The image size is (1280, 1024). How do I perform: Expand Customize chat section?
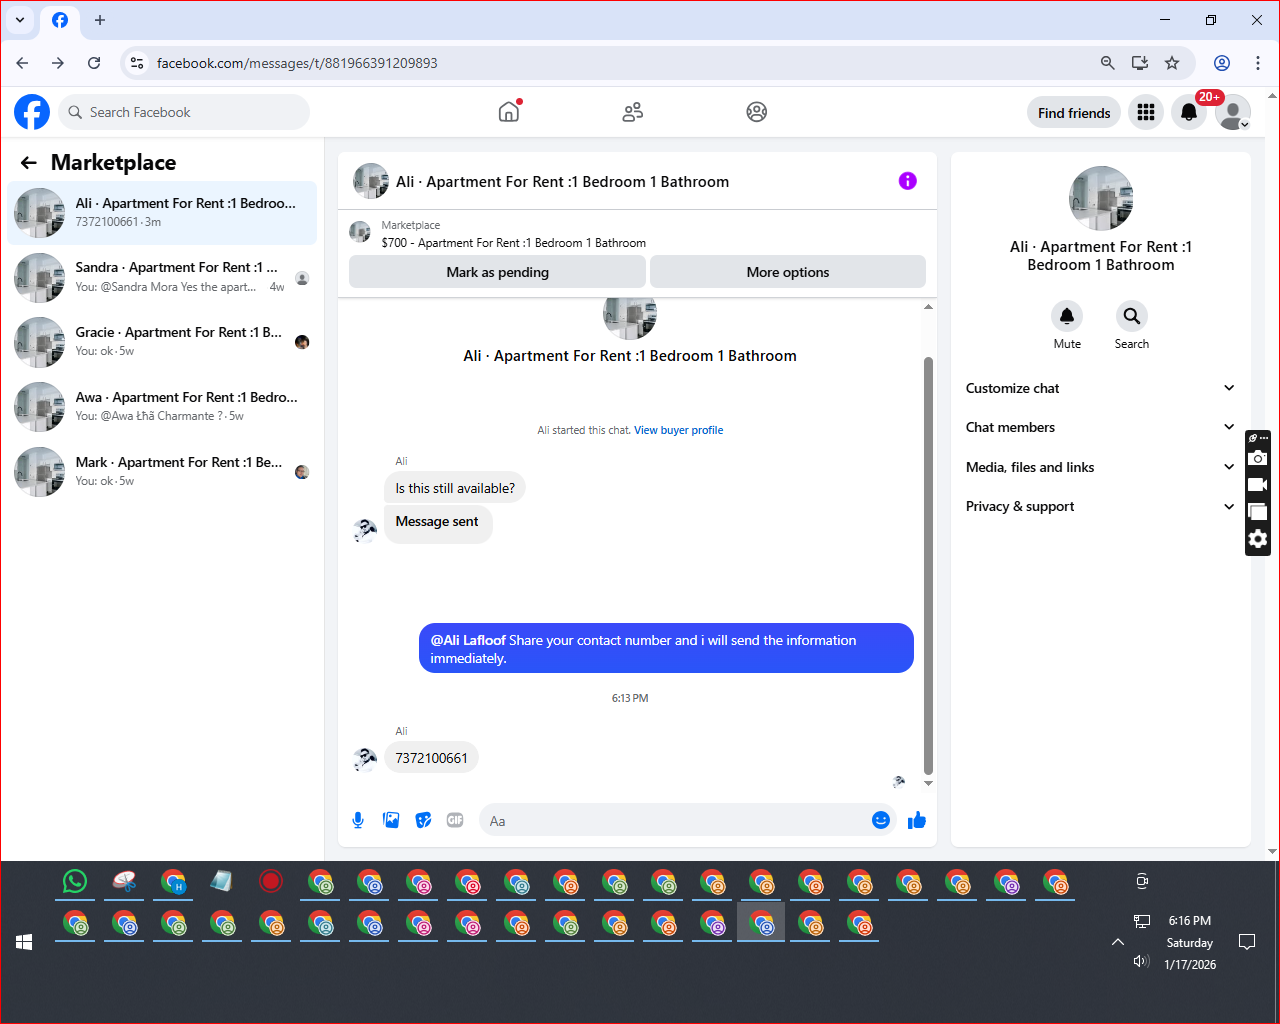1100,388
